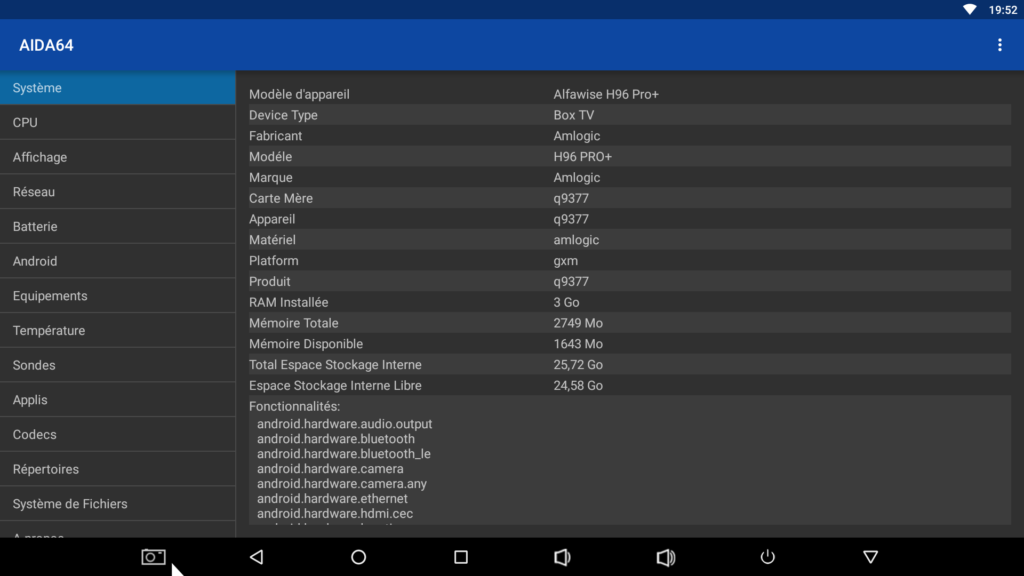This screenshot has height=576, width=1024.
Task: Open the recent apps square button
Action: [x=461, y=556]
